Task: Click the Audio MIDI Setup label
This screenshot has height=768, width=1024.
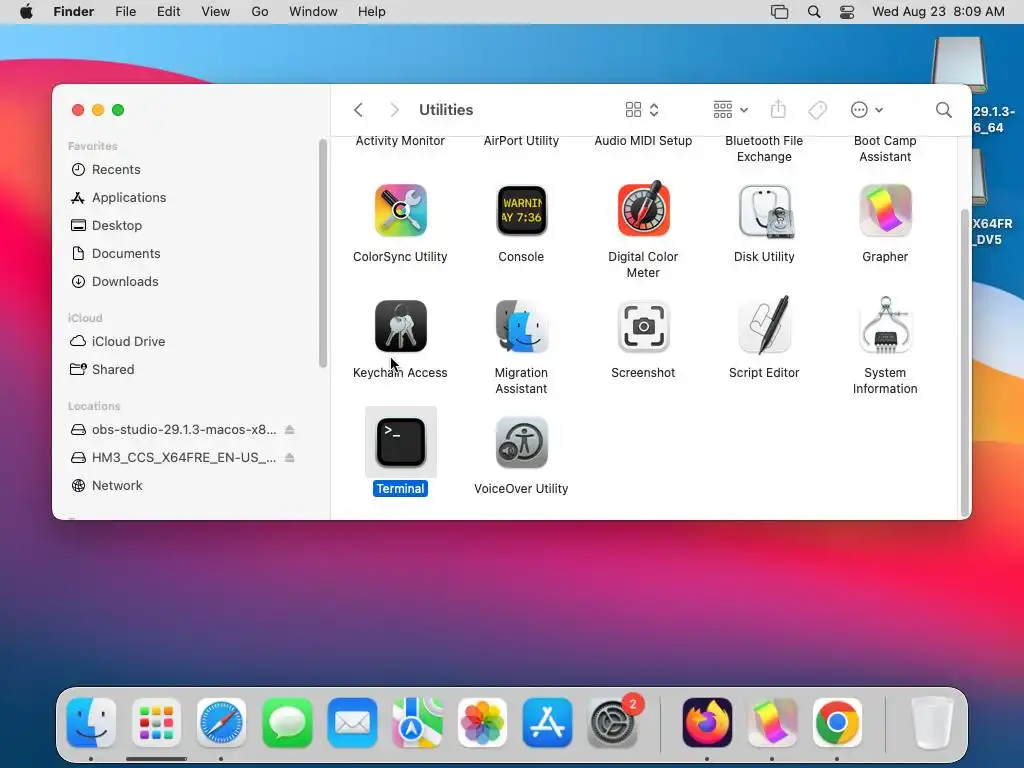Action: pos(643,141)
